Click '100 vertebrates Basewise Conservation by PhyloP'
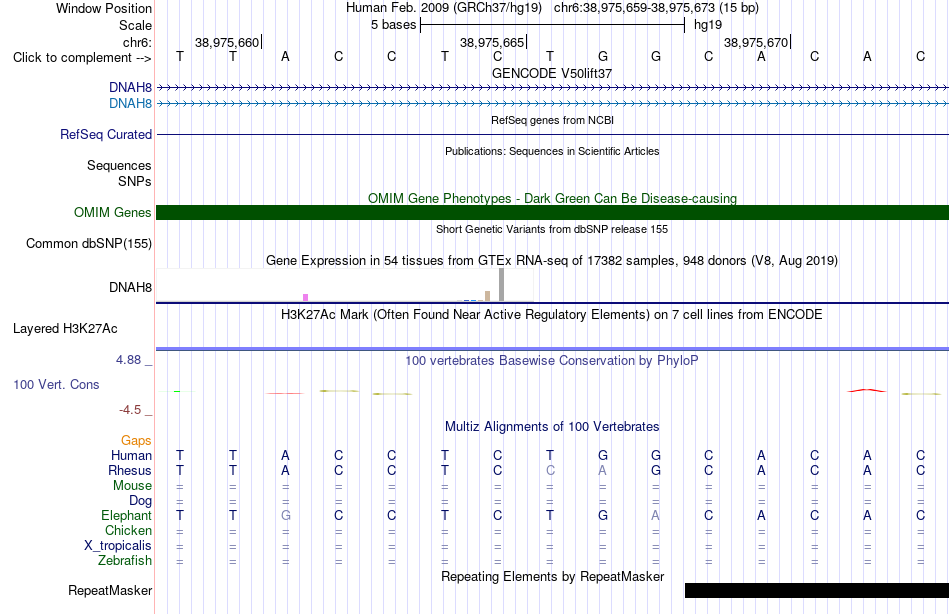Viewport: 950px width, 614px height. click(x=552, y=361)
